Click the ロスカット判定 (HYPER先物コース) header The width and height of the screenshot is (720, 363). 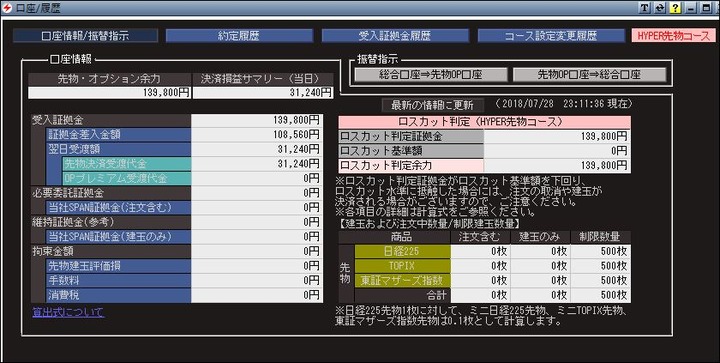[484, 122]
